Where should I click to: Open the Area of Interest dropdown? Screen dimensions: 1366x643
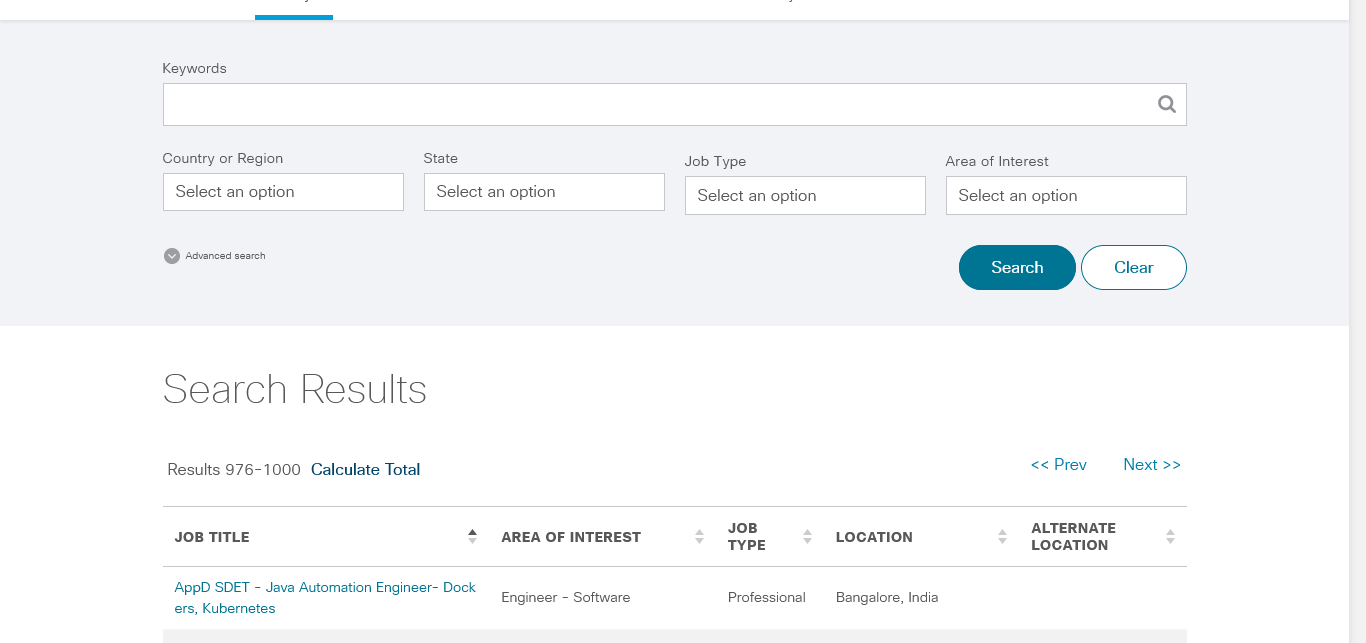1066,196
